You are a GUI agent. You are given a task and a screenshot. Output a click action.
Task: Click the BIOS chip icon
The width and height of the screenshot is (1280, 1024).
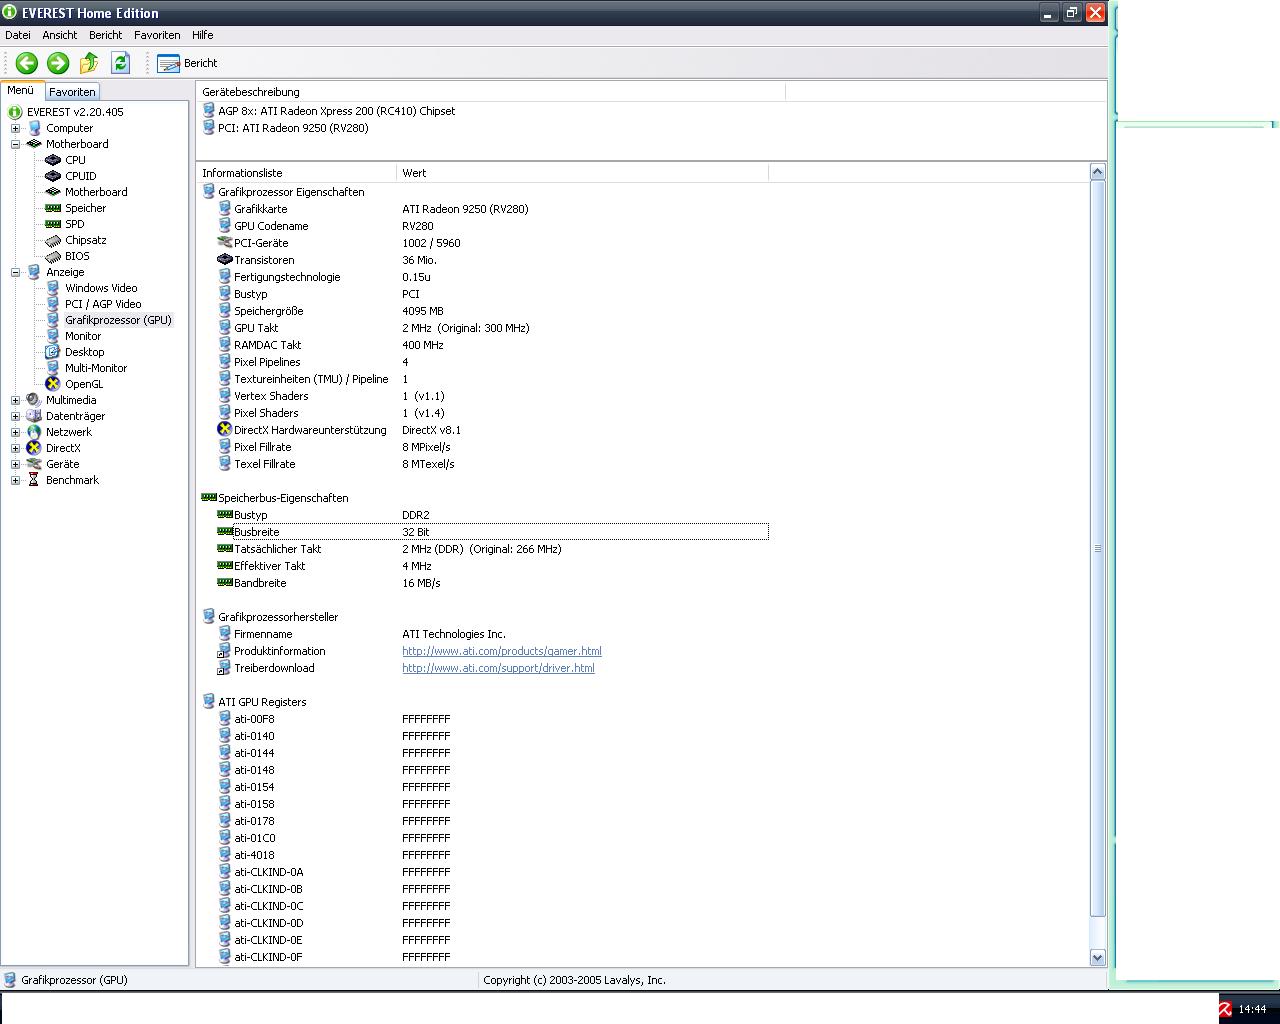pos(53,256)
